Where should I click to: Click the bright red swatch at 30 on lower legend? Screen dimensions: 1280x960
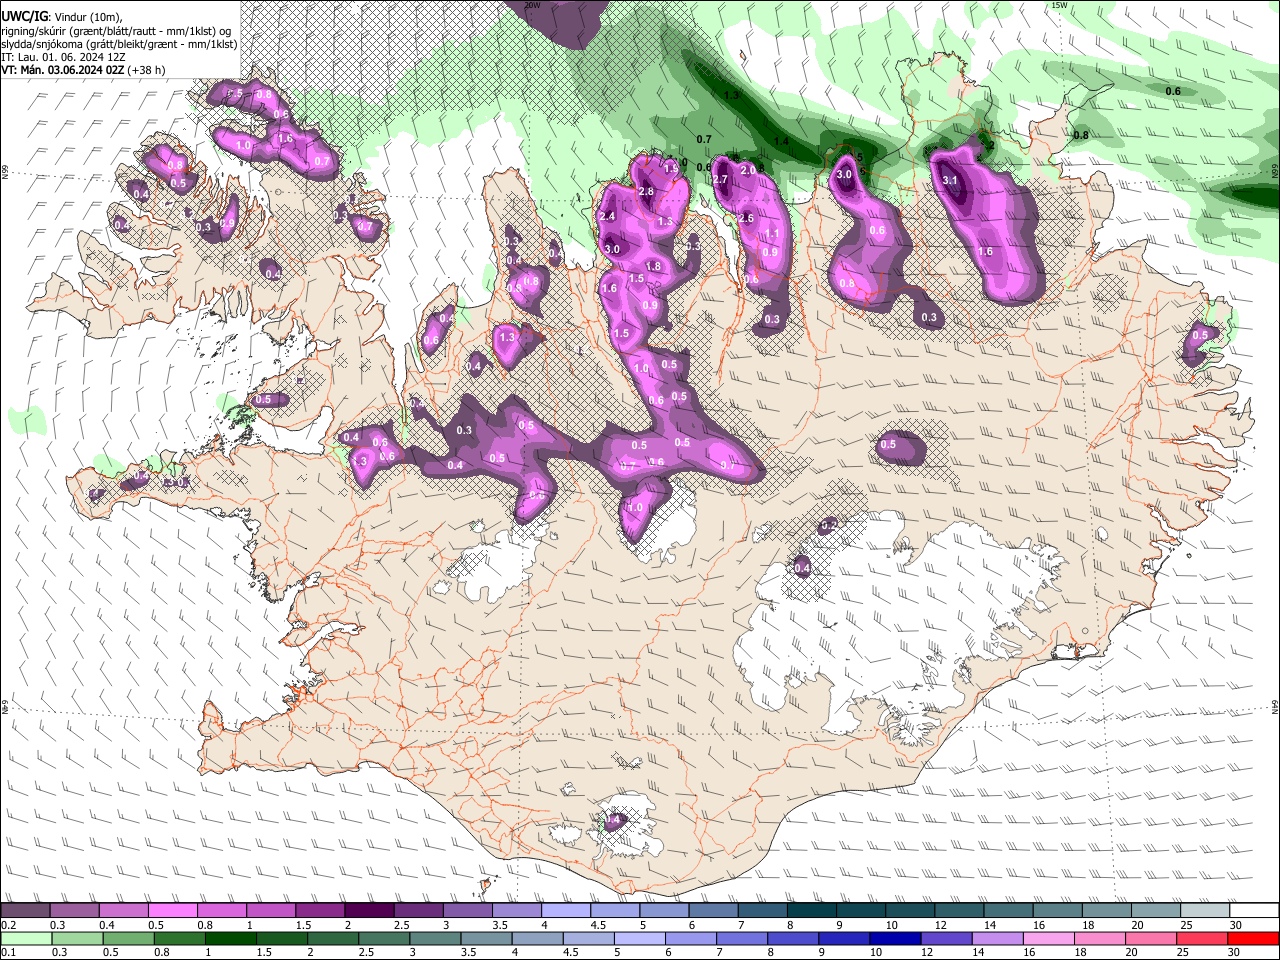tap(1253, 939)
